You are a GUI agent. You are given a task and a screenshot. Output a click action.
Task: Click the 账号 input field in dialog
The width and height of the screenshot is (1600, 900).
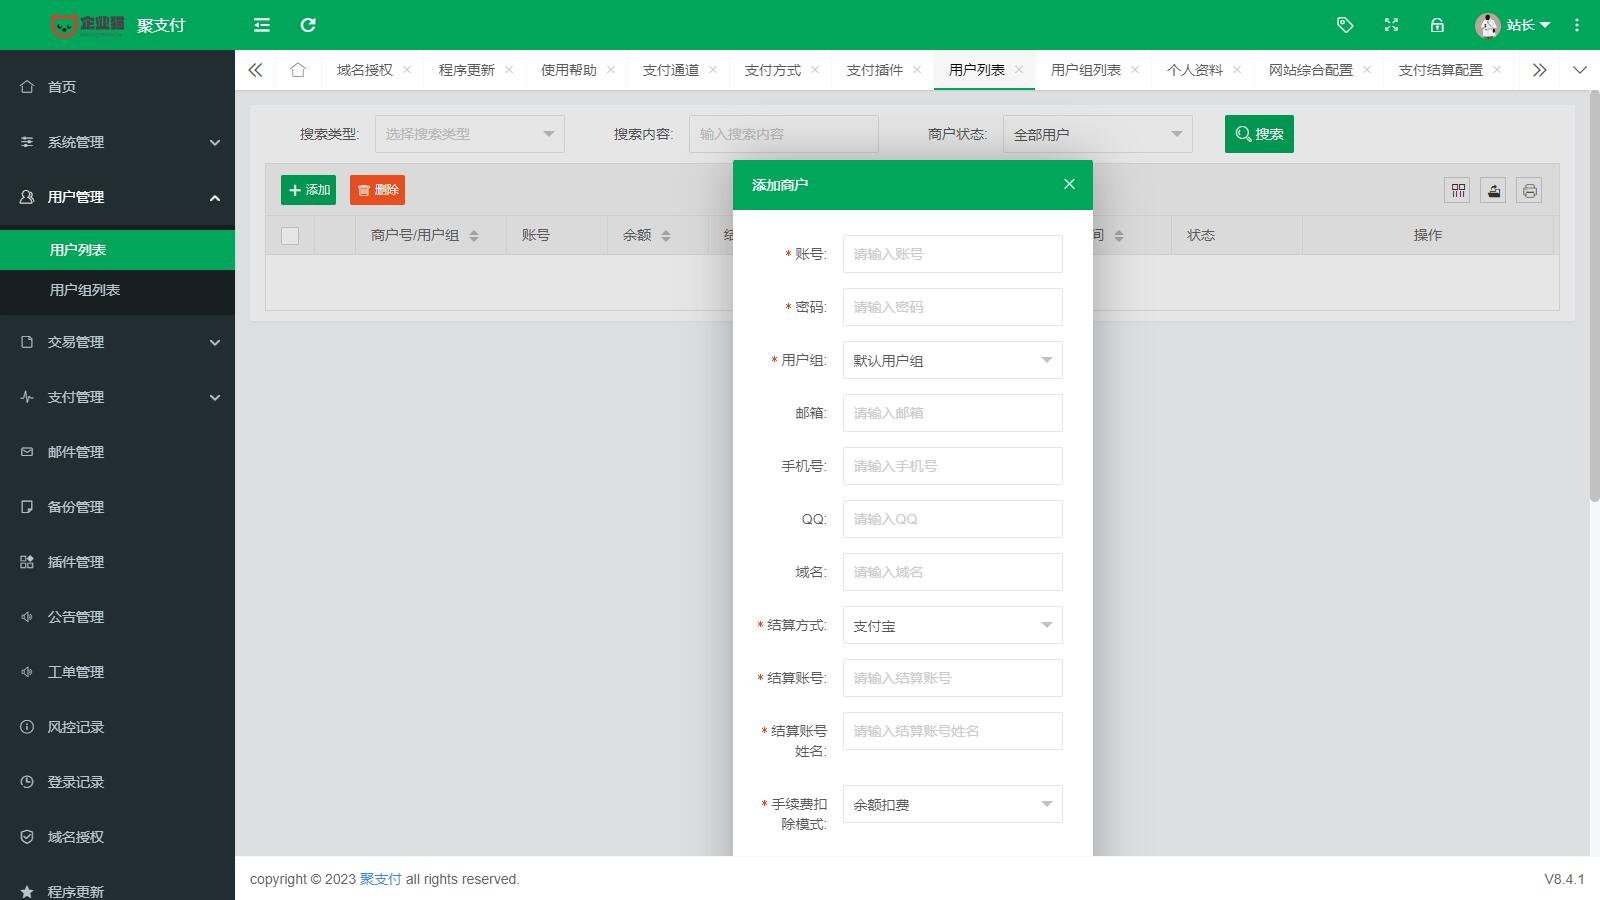(952, 254)
